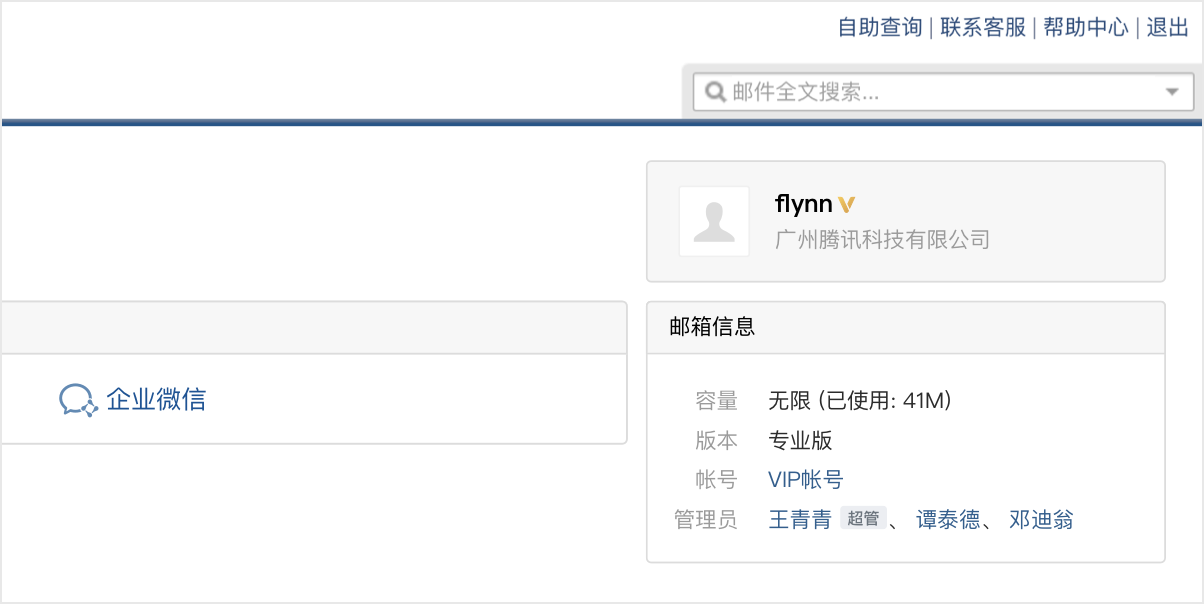Click the 企业微信 text link
1204x604 pixels.
click(157, 398)
